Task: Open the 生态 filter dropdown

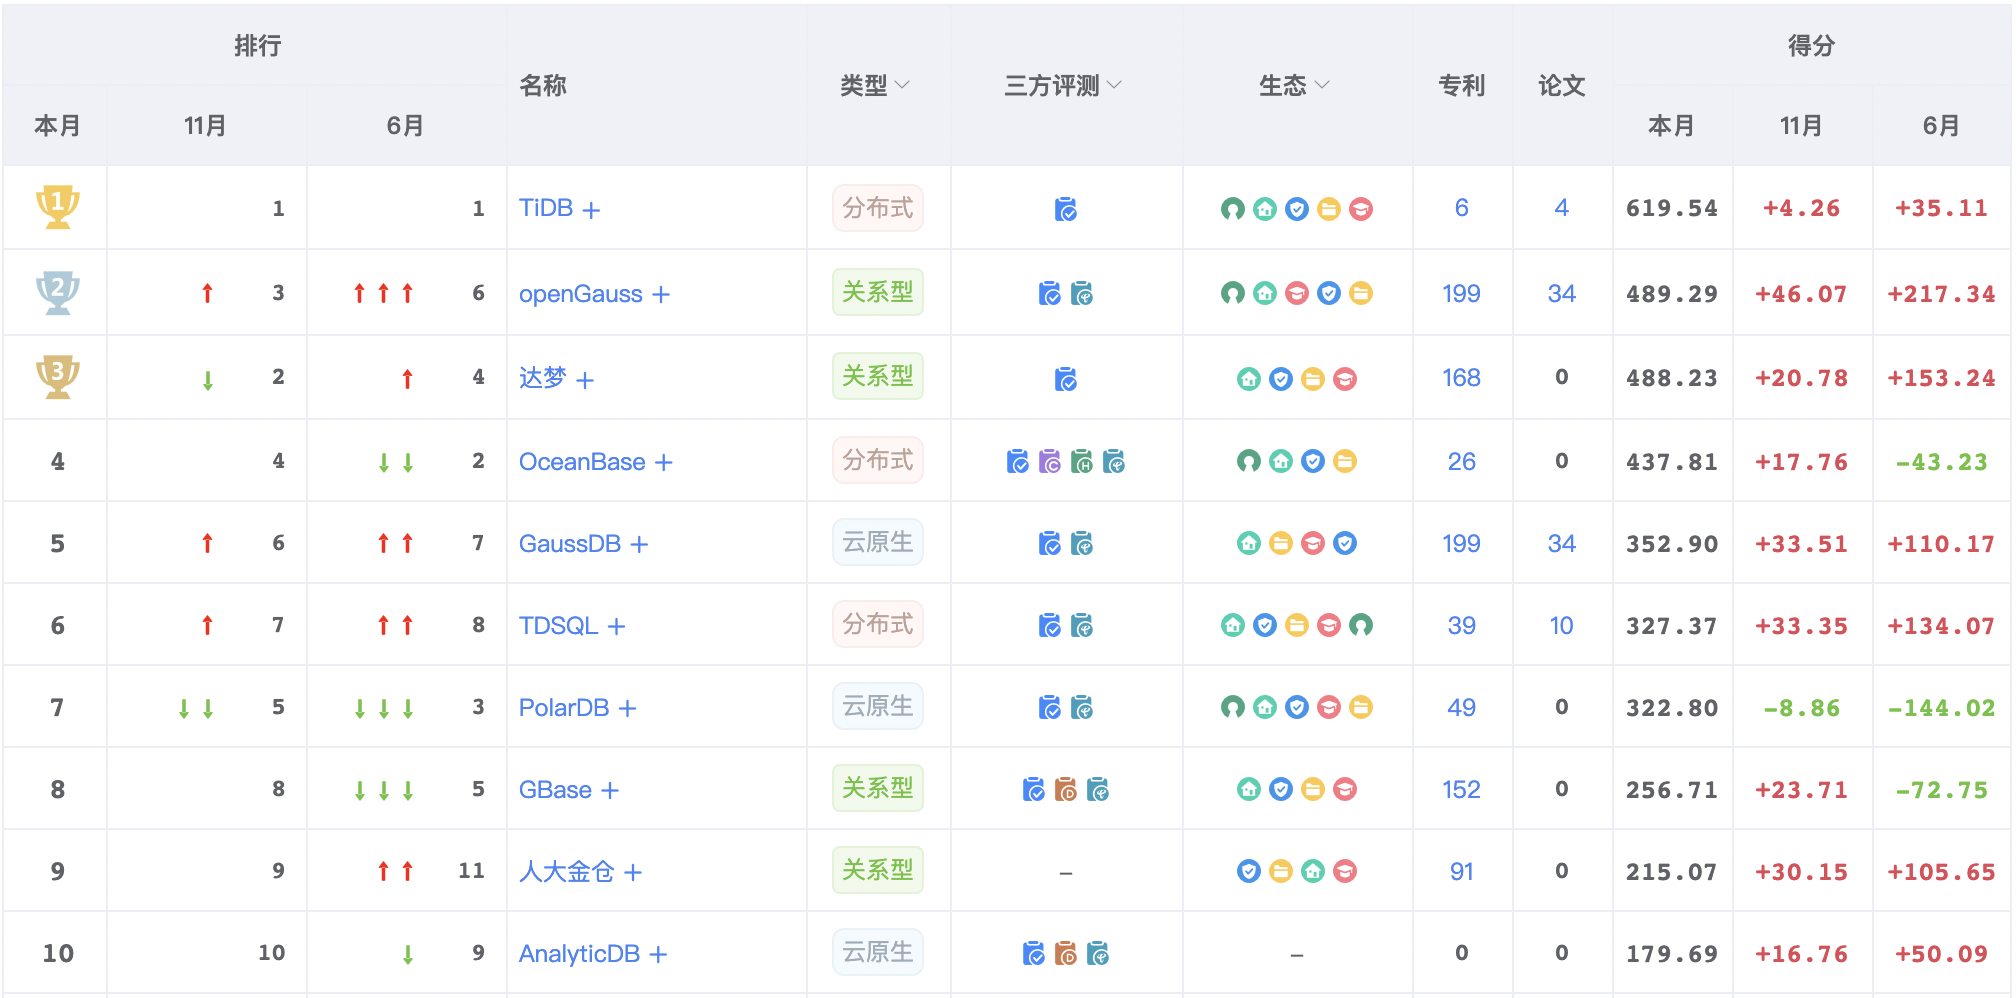Action: (x=1294, y=86)
